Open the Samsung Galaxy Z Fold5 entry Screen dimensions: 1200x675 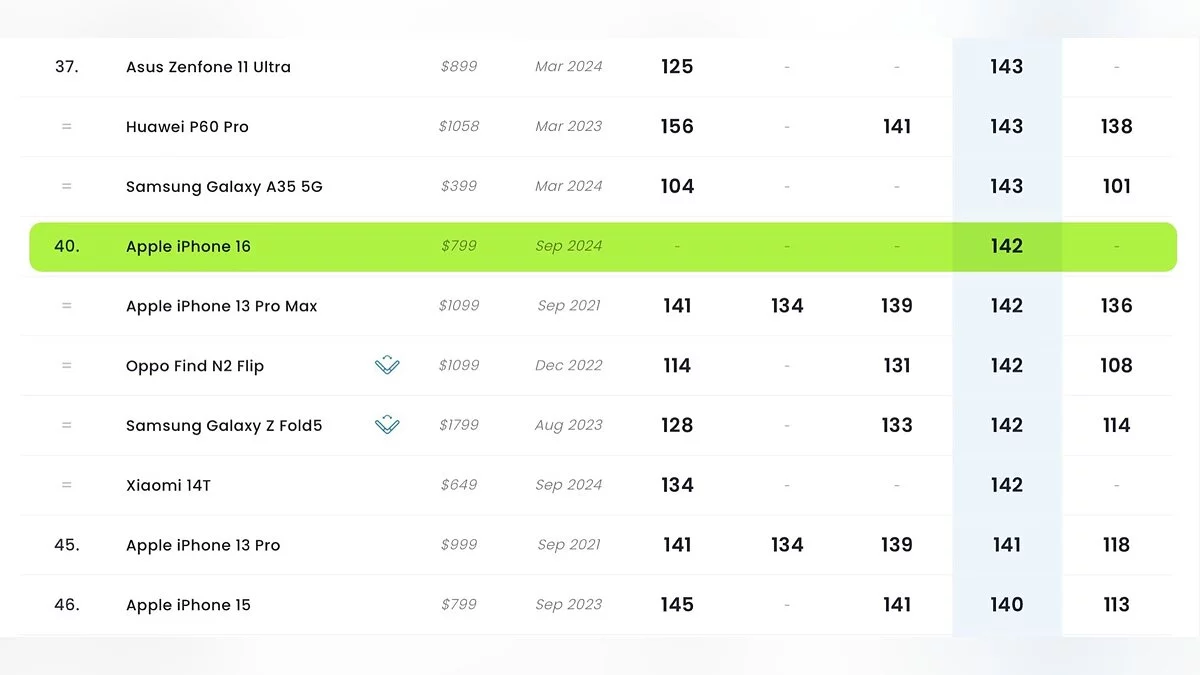pyautogui.click(x=224, y=426)
